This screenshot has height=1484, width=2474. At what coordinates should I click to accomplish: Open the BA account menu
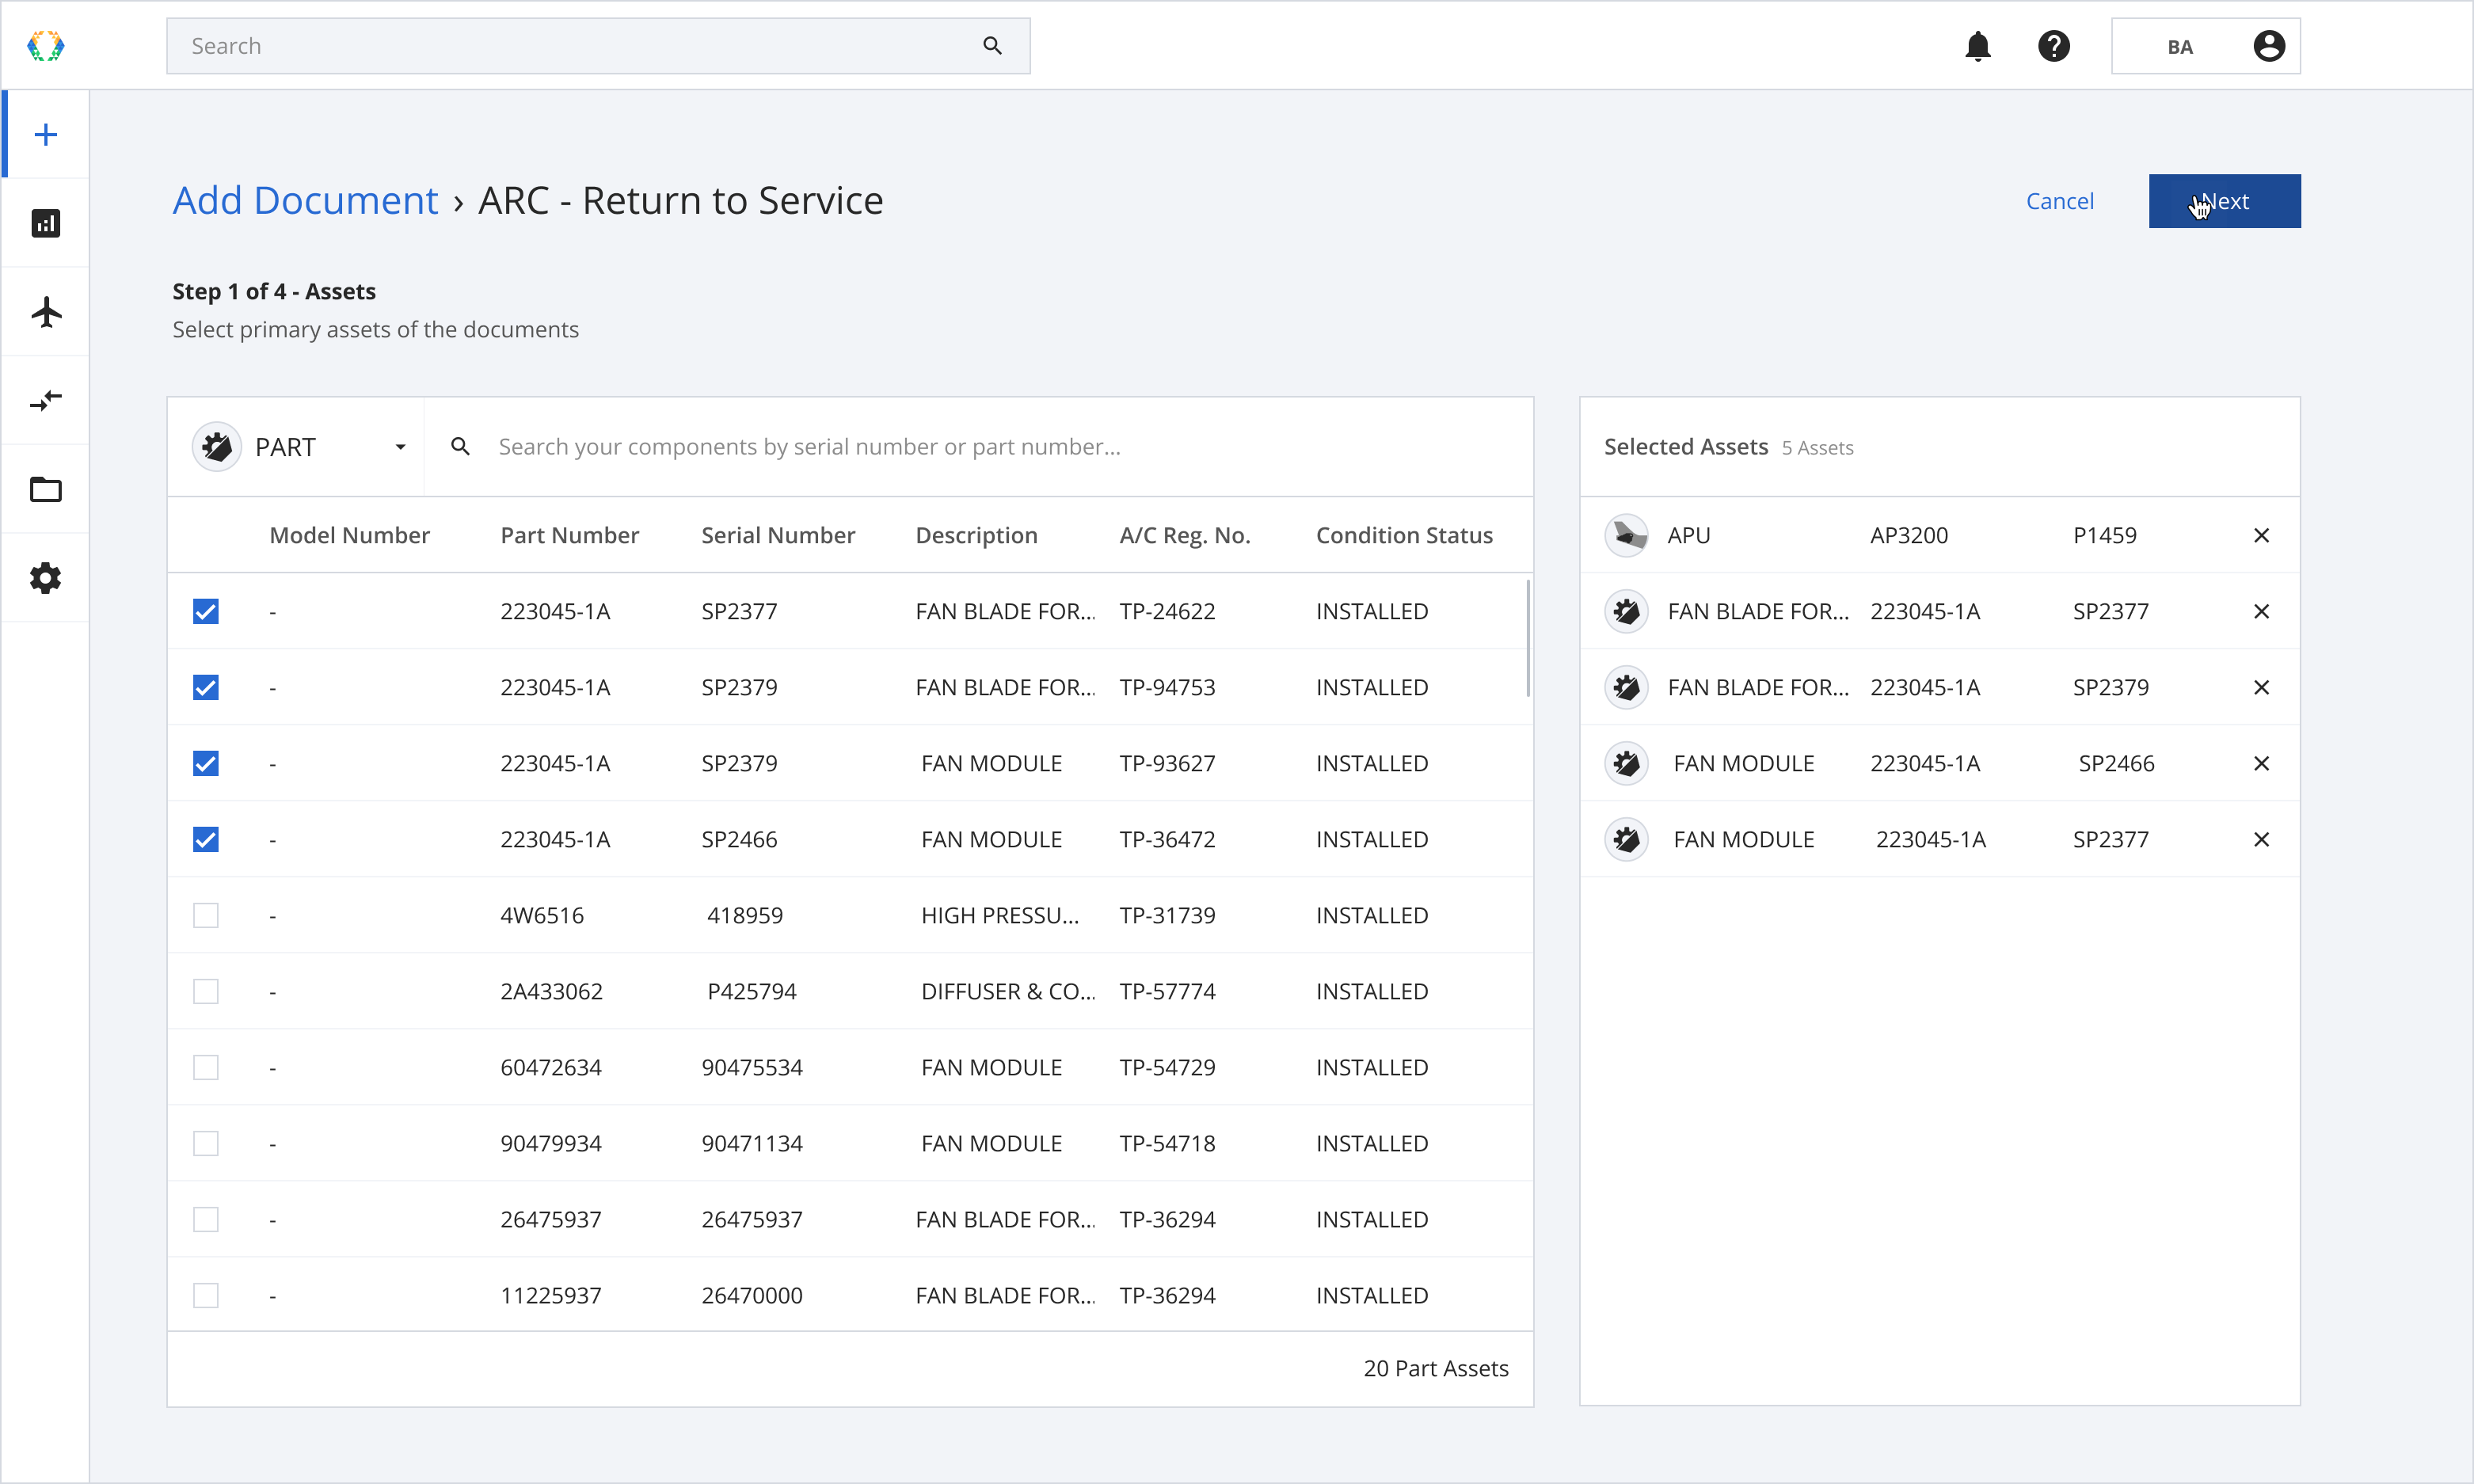coord(2205,46)
